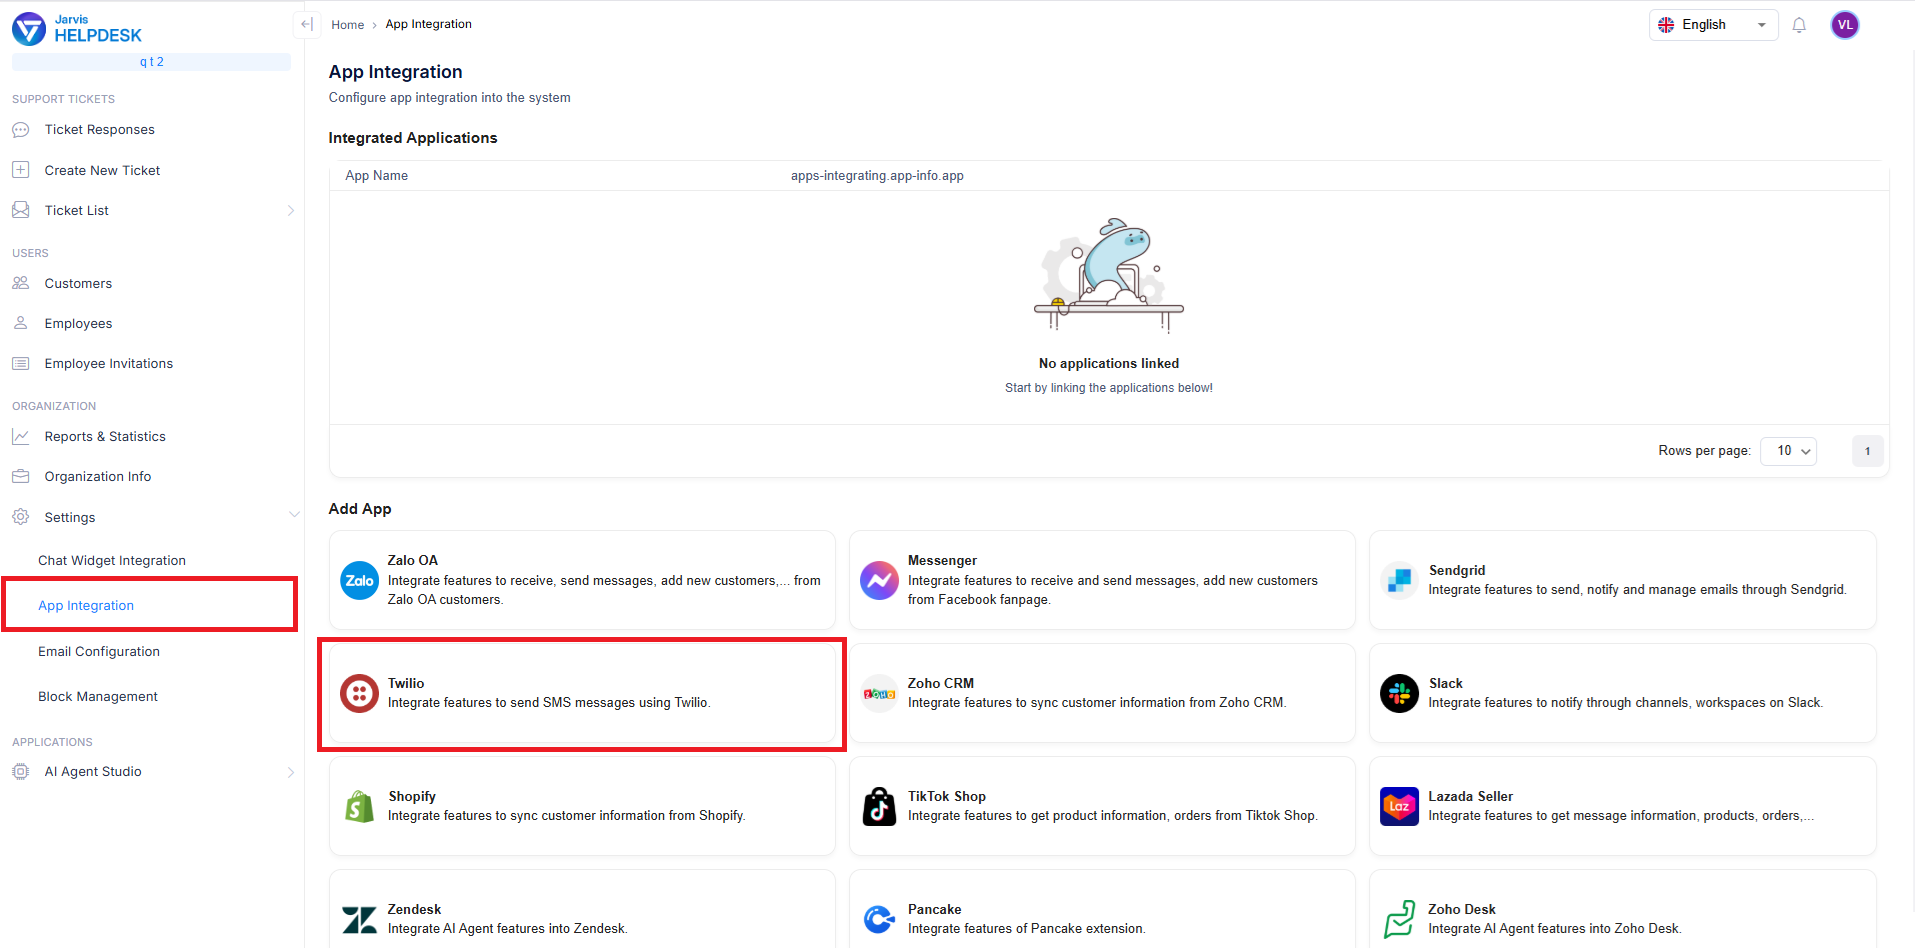Click the Ticket List inbox icon
Viewport: 1915px width, 948px height.
[x=20, y=210]
